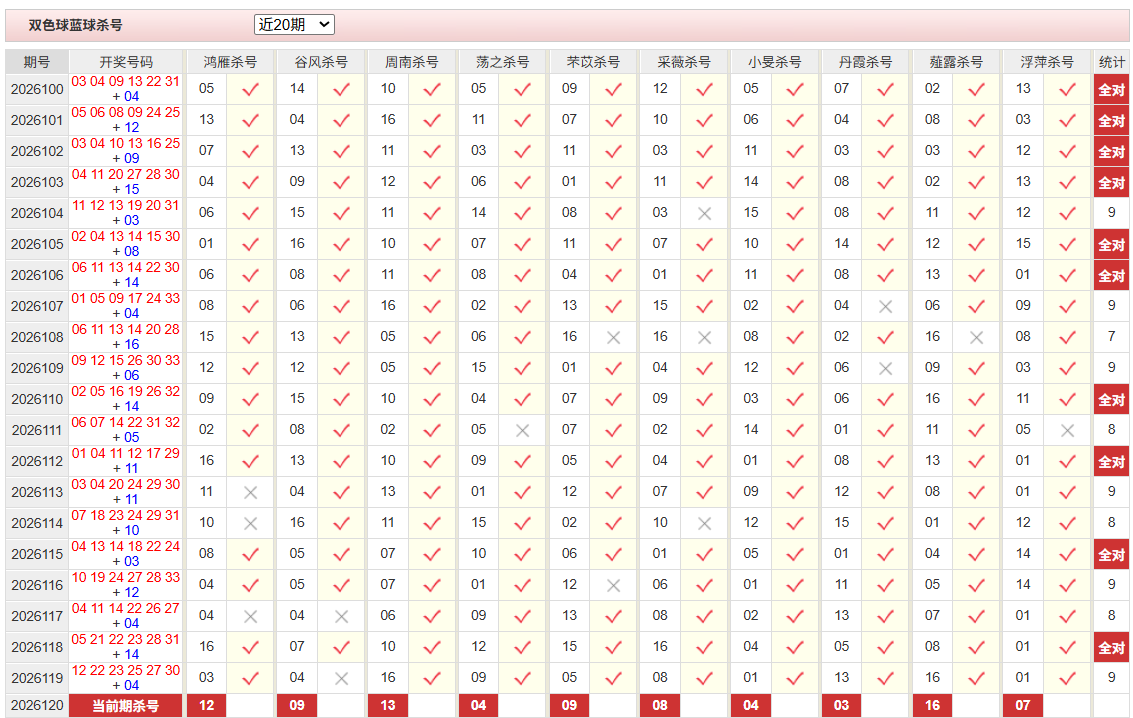Click the statistic value 7 in row 2026108
1133x718 pixels.
(x=1111, y=337)
